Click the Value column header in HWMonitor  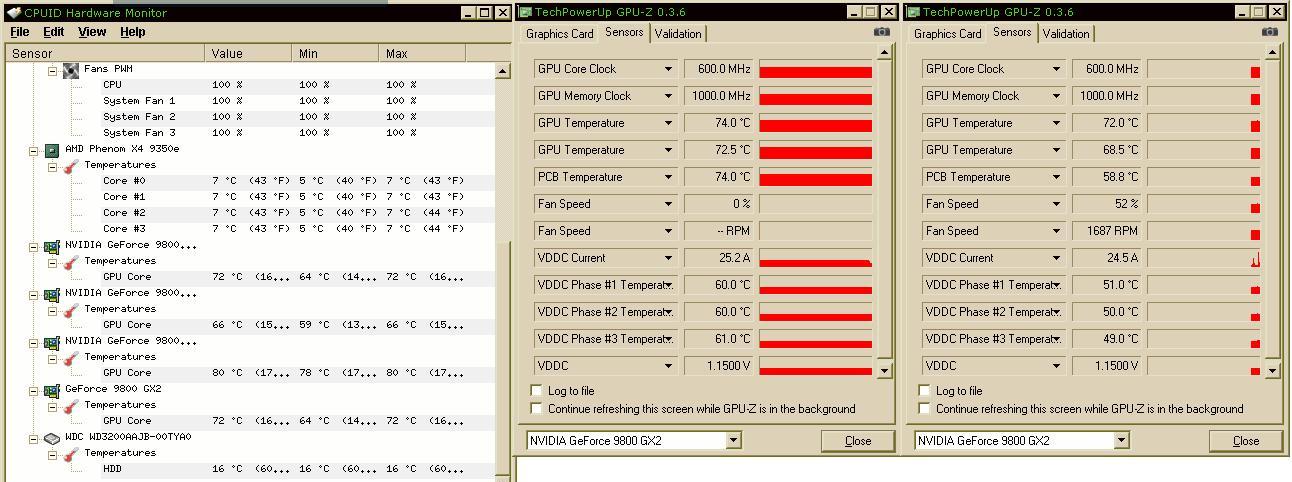pyautogui.click(x=248, y=53)
